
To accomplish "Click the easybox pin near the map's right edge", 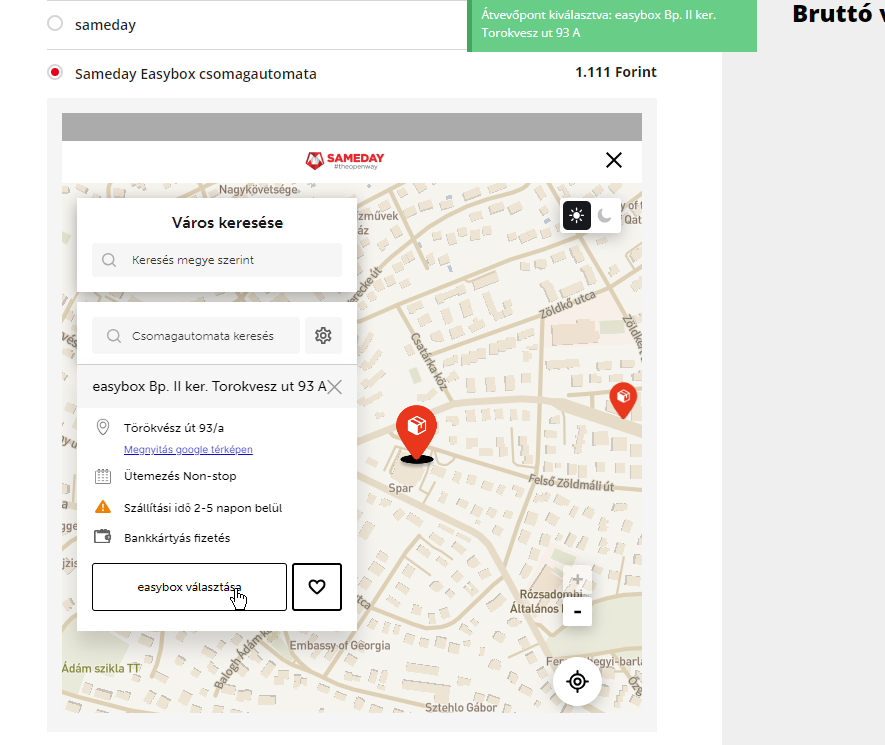I will pyautogui.click(x=623, y=400).
